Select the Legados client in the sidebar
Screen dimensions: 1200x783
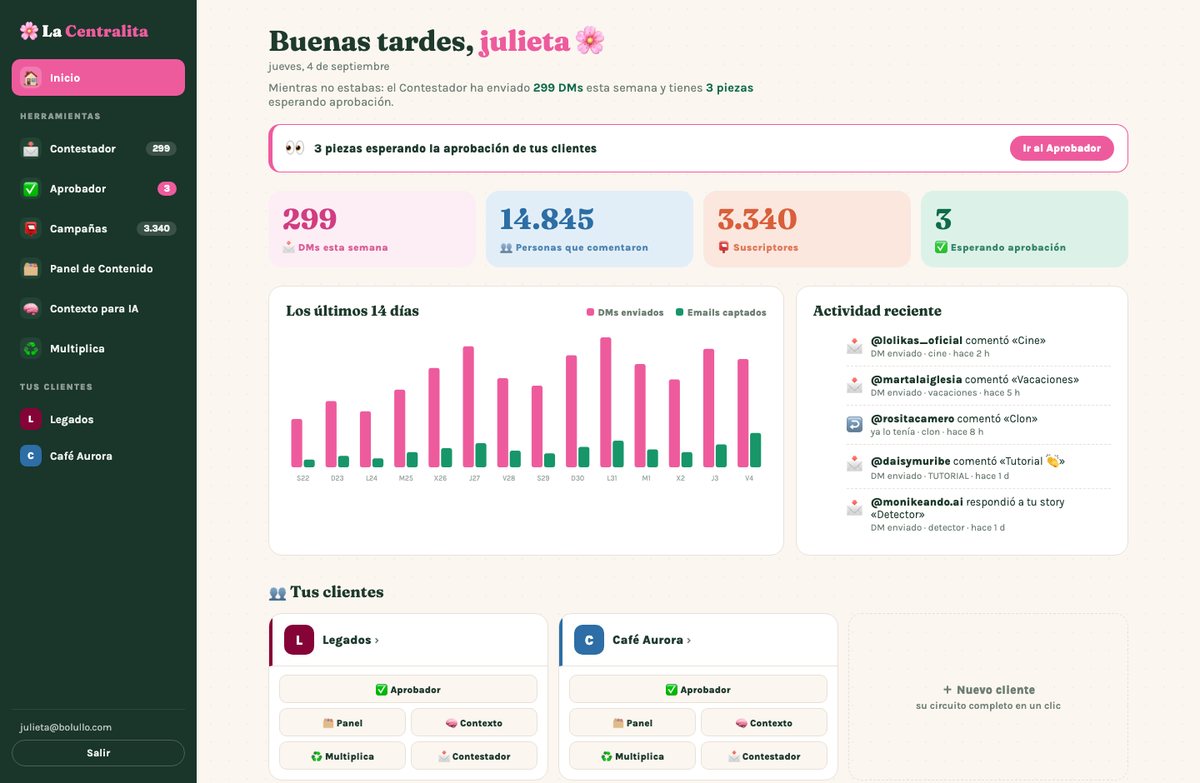[x=98, y=420]
